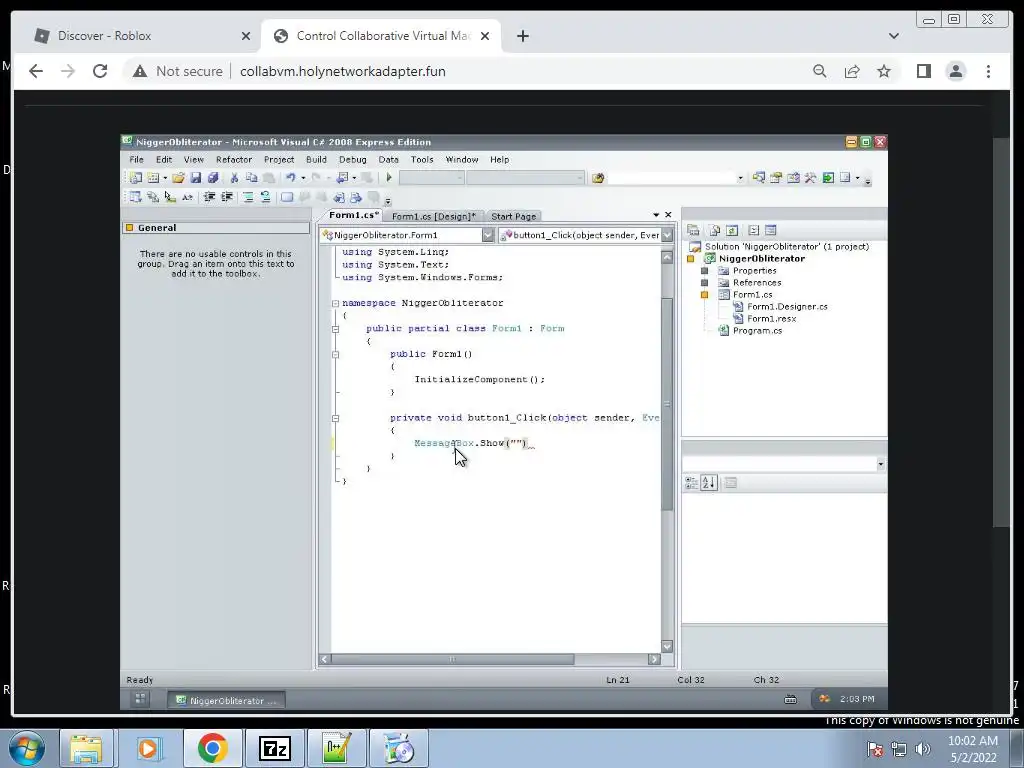Click the Add New Item toolbar icon
The height and width of the screenshot is (768, 1024).
click(153, 178)
